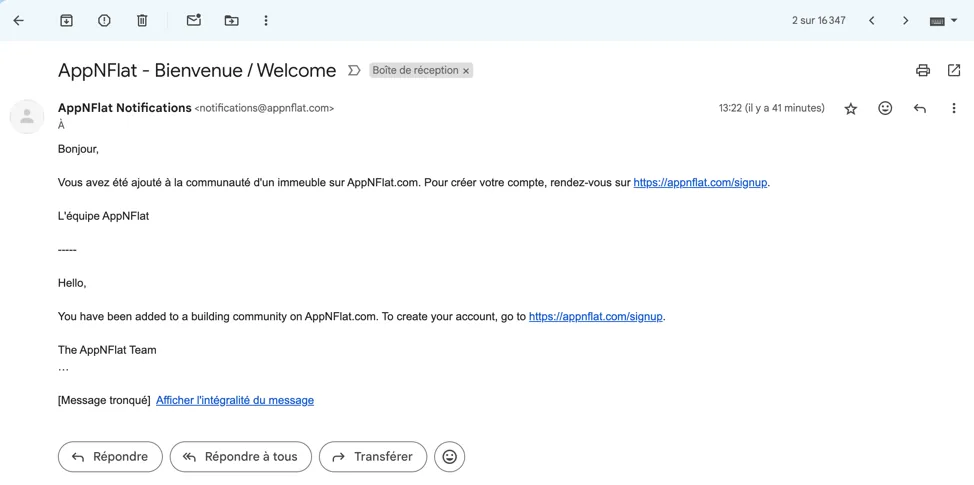The width and height of the screenshot is (974, 485).
Task: Open more options in top toolbar
Action: tap(266, 20)
